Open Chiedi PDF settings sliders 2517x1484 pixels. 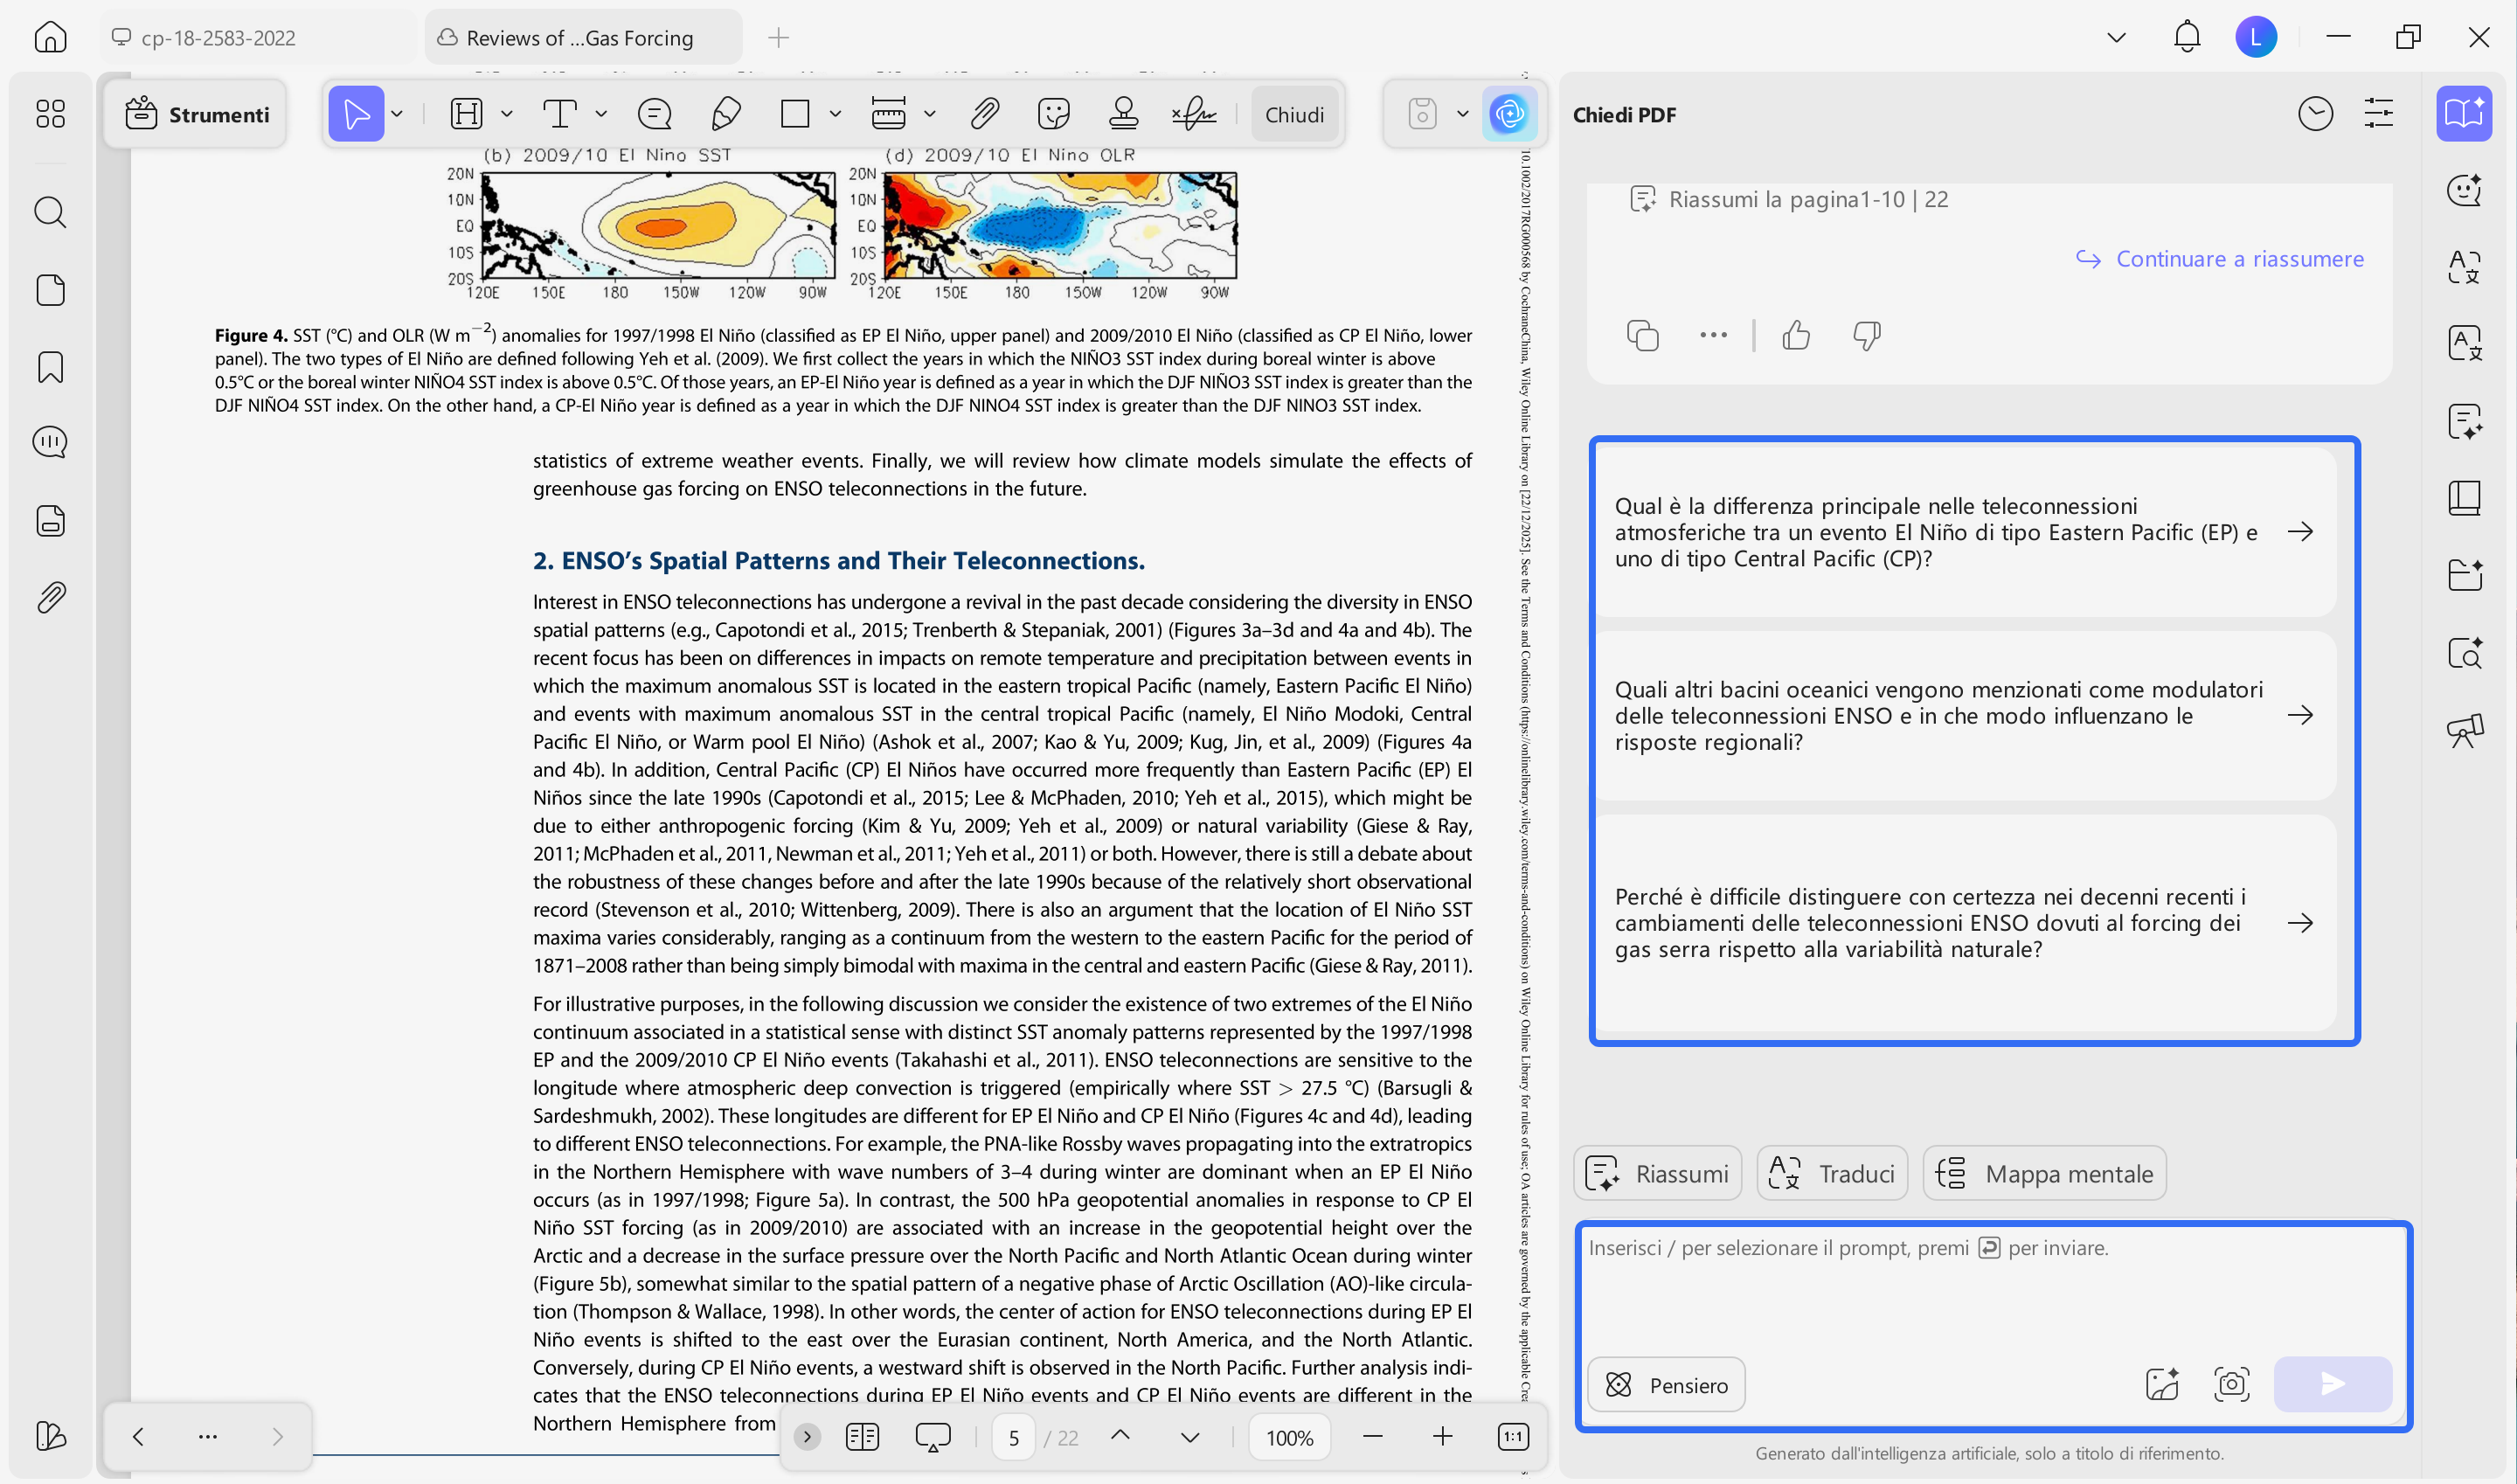click(x=2379, y=114)
